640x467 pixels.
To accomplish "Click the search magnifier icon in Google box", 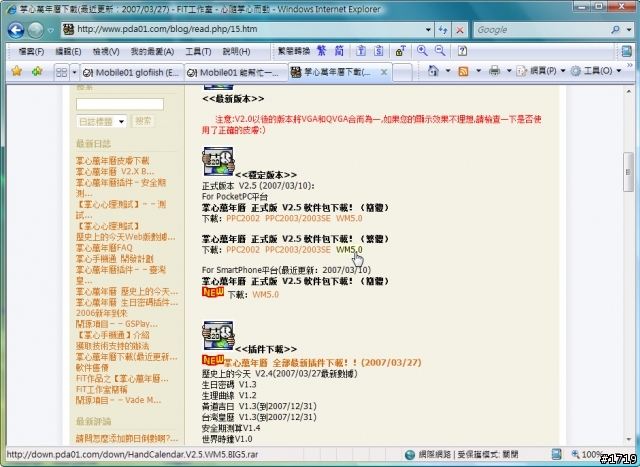I will (x=616, y=30).
